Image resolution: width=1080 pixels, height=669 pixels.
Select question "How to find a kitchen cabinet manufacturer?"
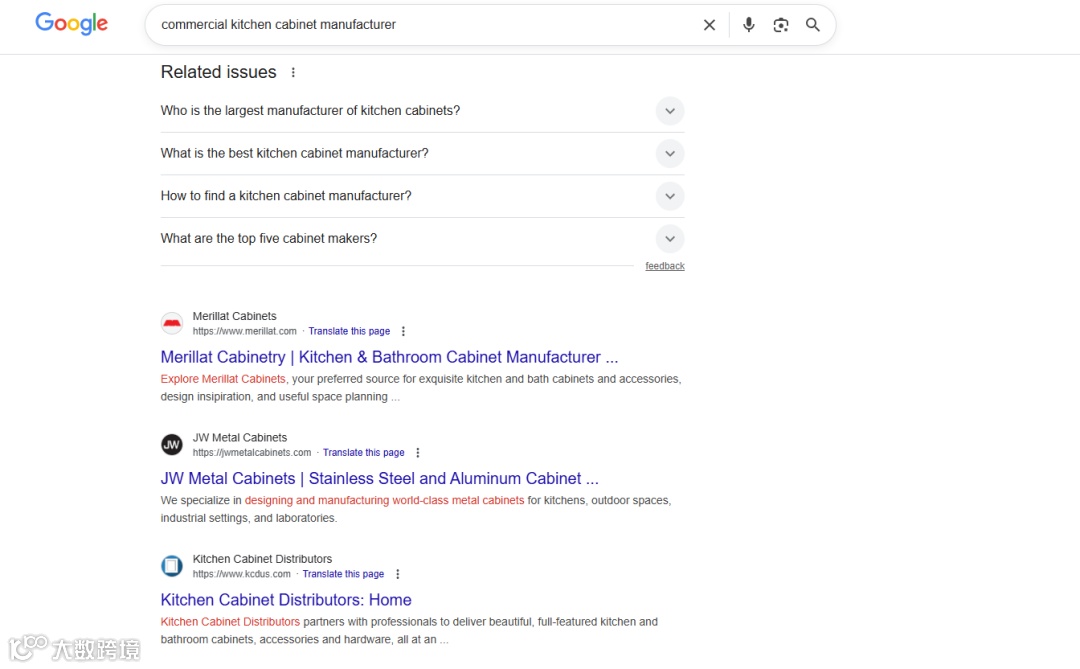point(286,196)
